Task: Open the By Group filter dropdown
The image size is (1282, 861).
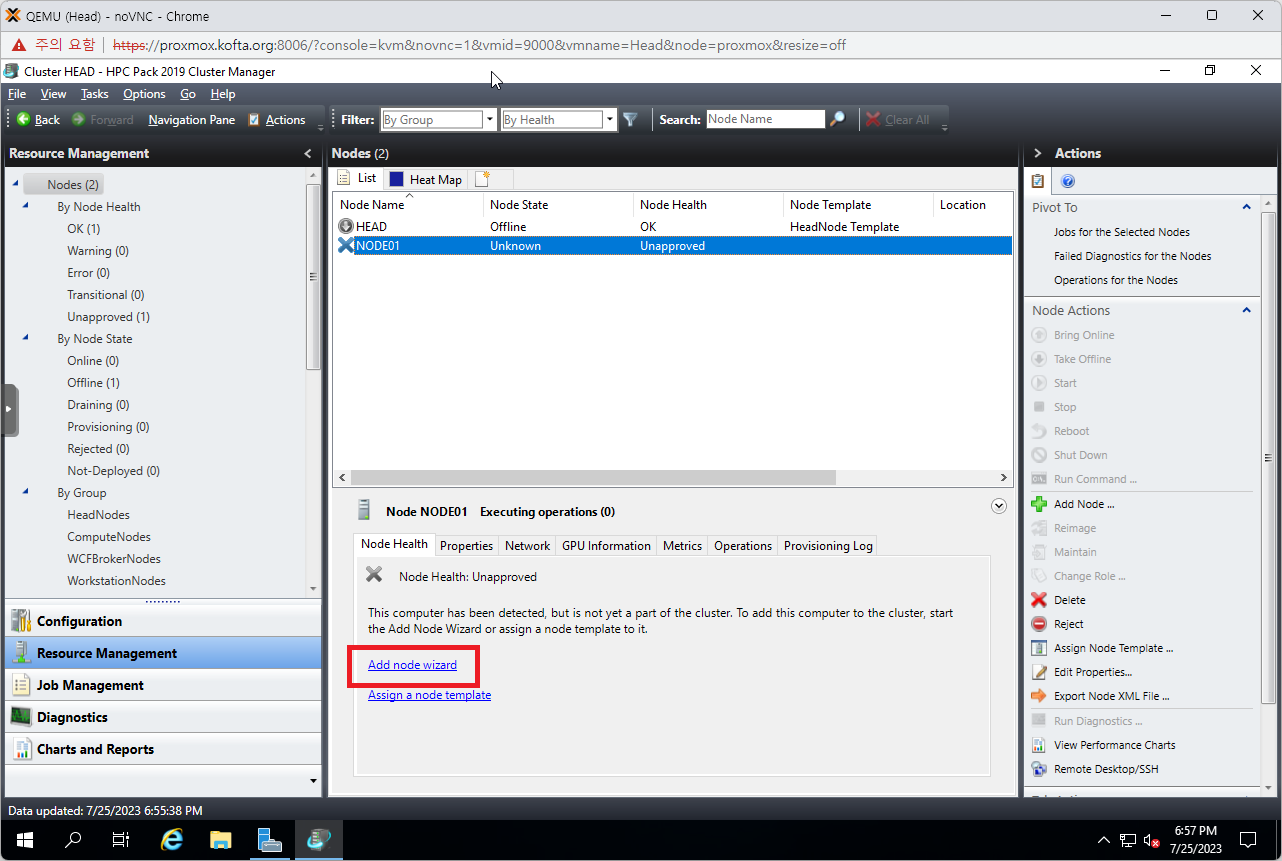Action: [x=489, y=120]
